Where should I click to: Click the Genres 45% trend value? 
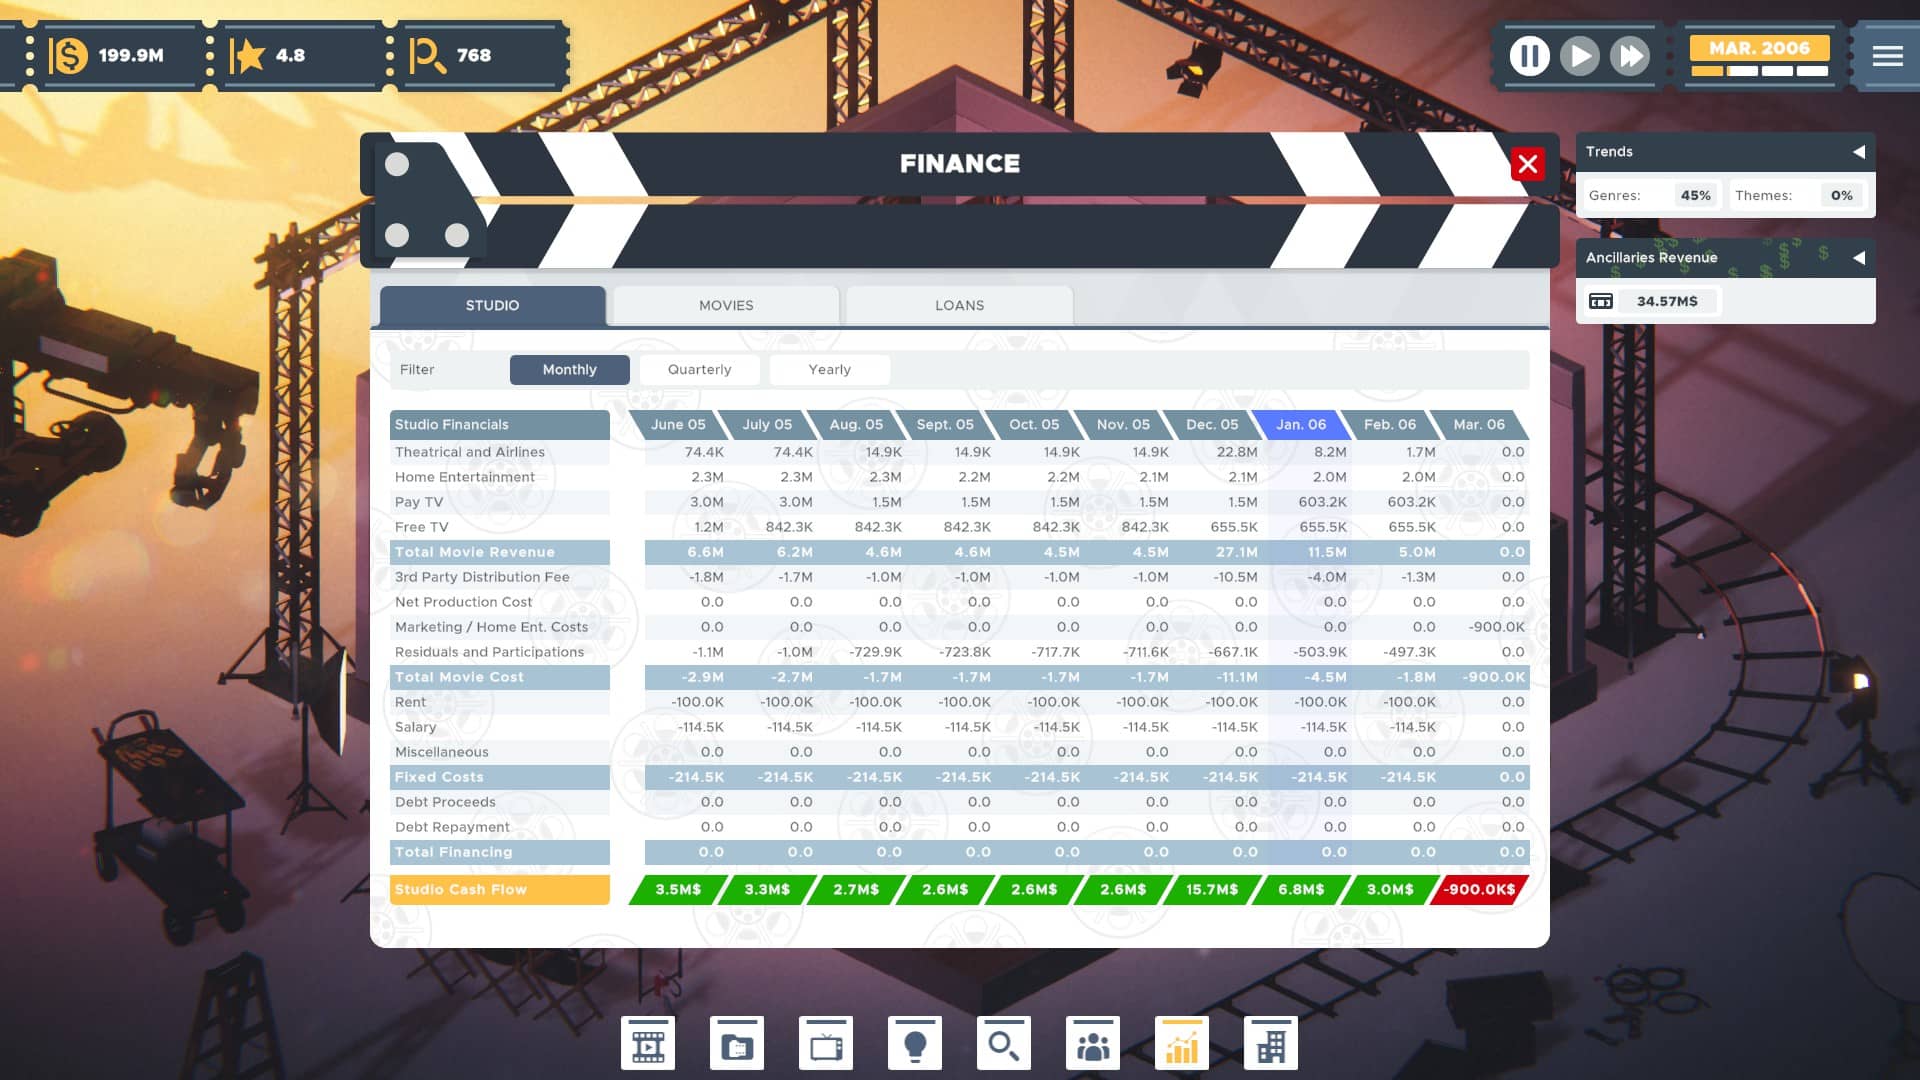click(1695, 196)
